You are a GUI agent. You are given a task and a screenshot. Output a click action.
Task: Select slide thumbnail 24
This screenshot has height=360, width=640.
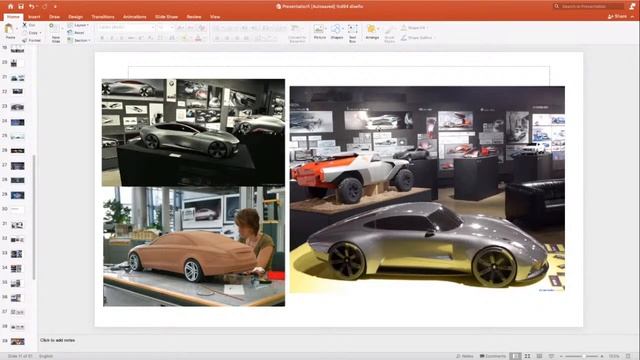17,122
